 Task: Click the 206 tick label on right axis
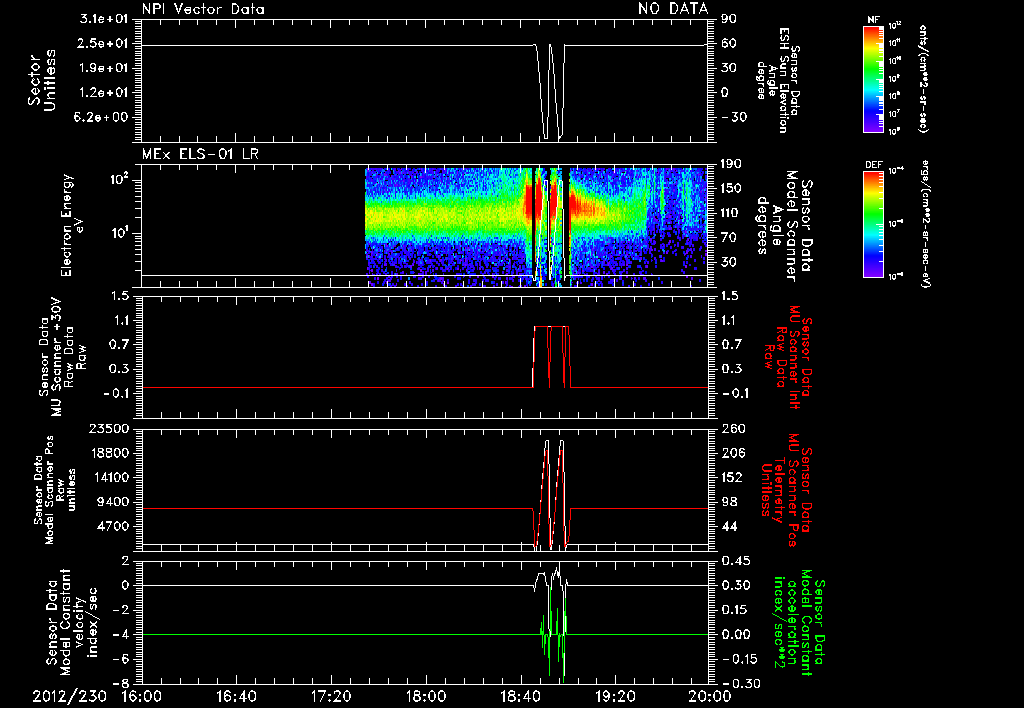pos(732,453)
